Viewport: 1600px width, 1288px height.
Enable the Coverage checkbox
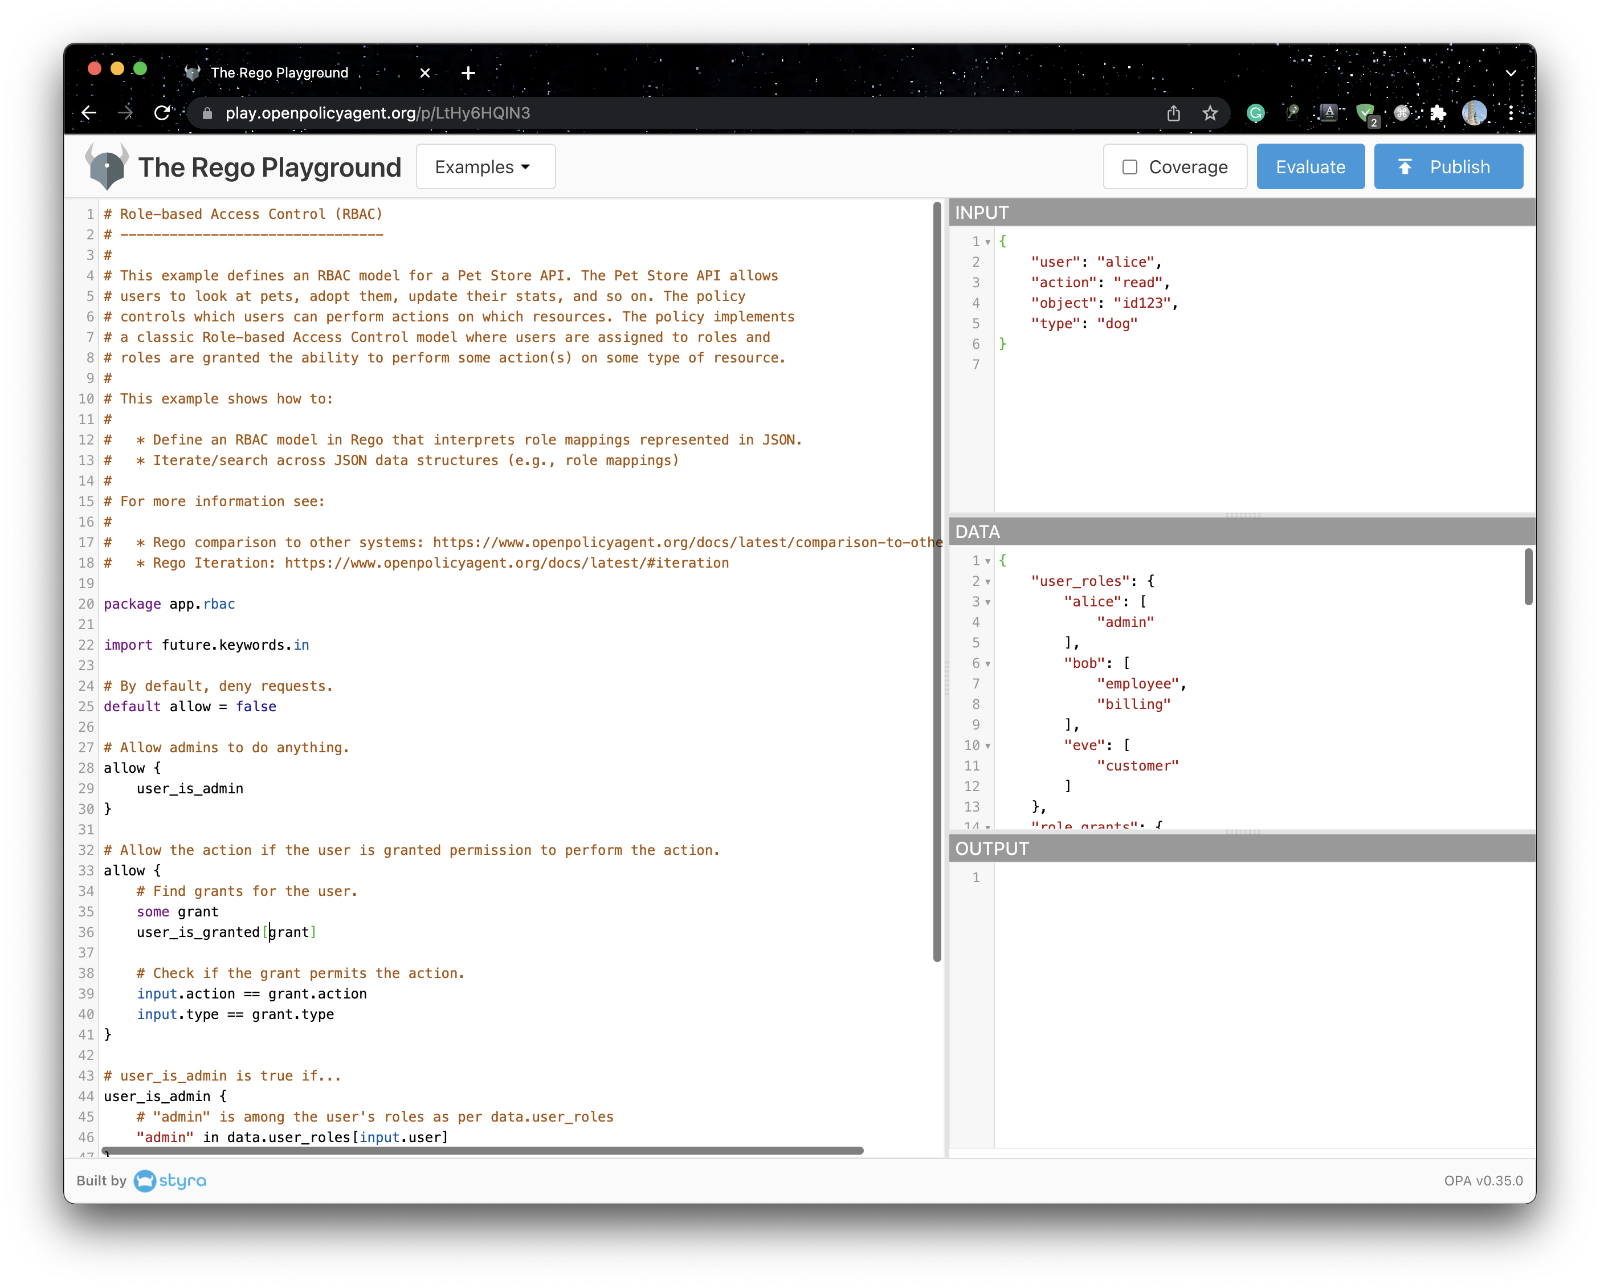pyautogui.click(x=1130, y=167)
